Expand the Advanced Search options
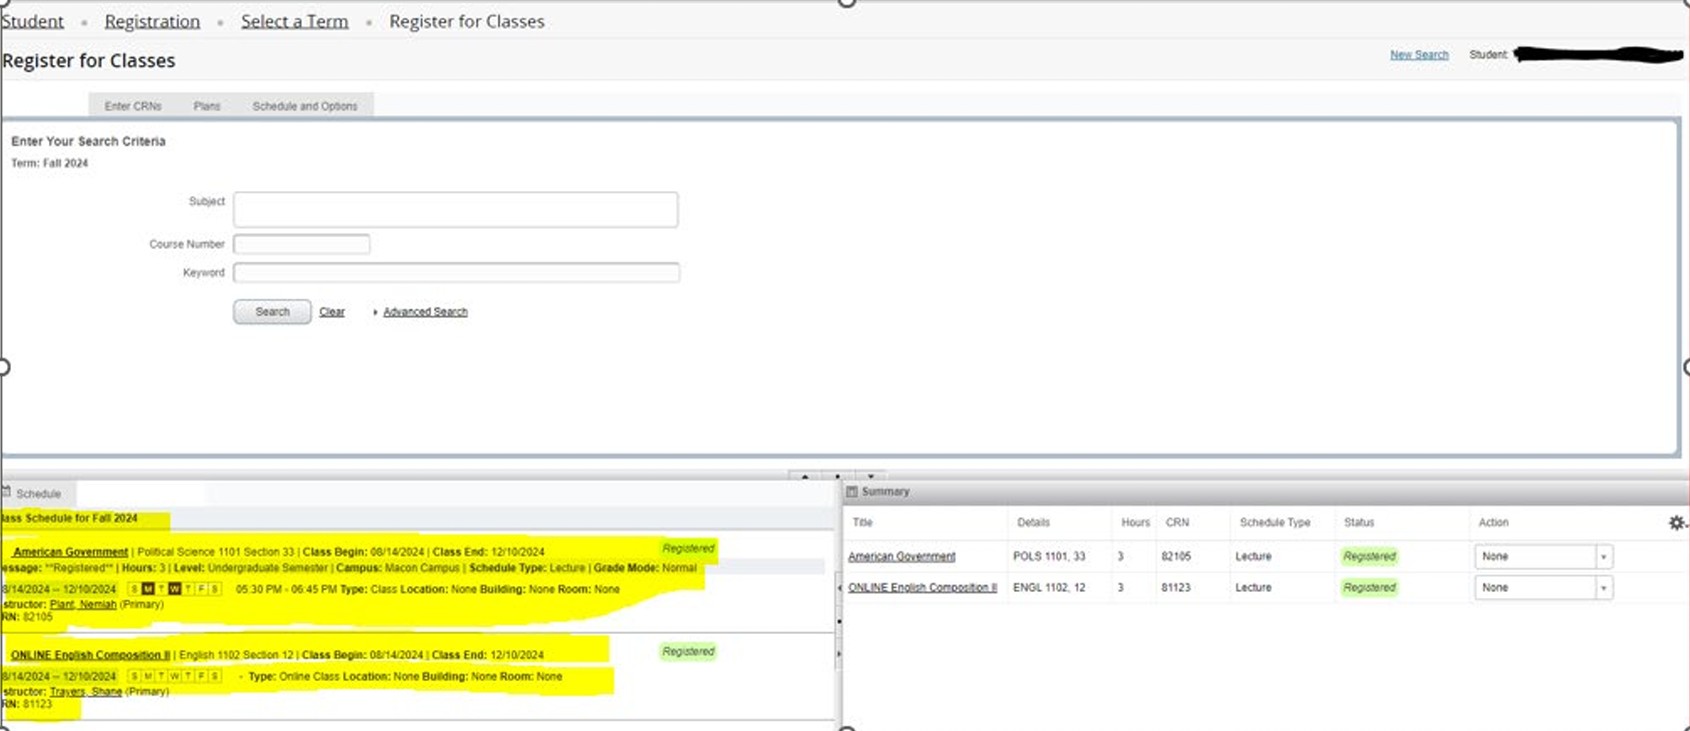The height and width of the screenshot is (731, 1690). click(424, 312)
